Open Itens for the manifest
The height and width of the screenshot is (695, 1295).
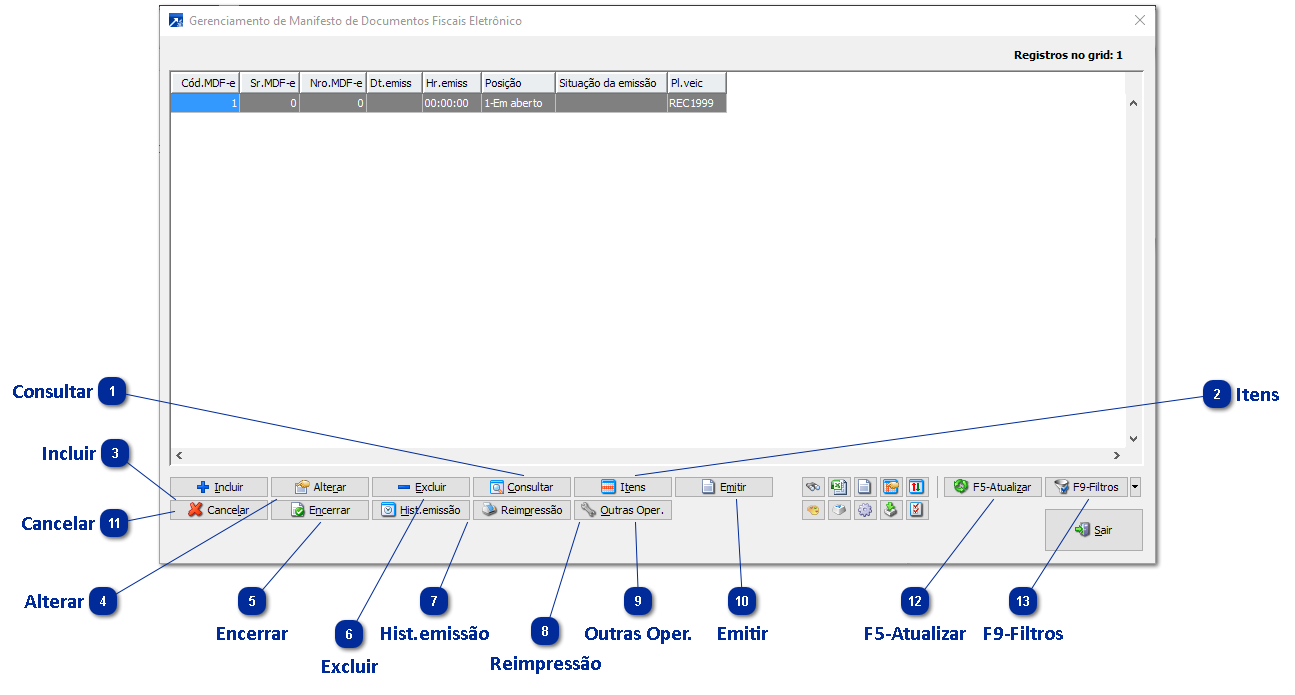click(623, 487)
